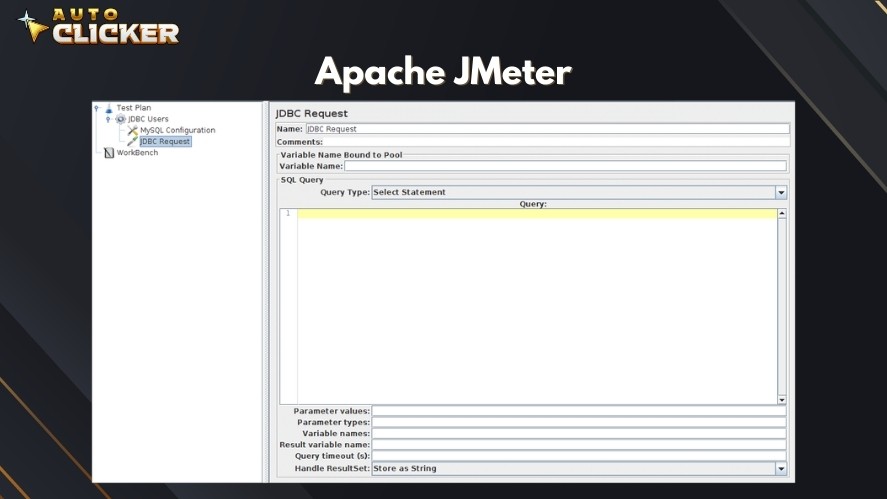Select JDBC Users thread group
887x499 pixels.
tap(148, 119)
